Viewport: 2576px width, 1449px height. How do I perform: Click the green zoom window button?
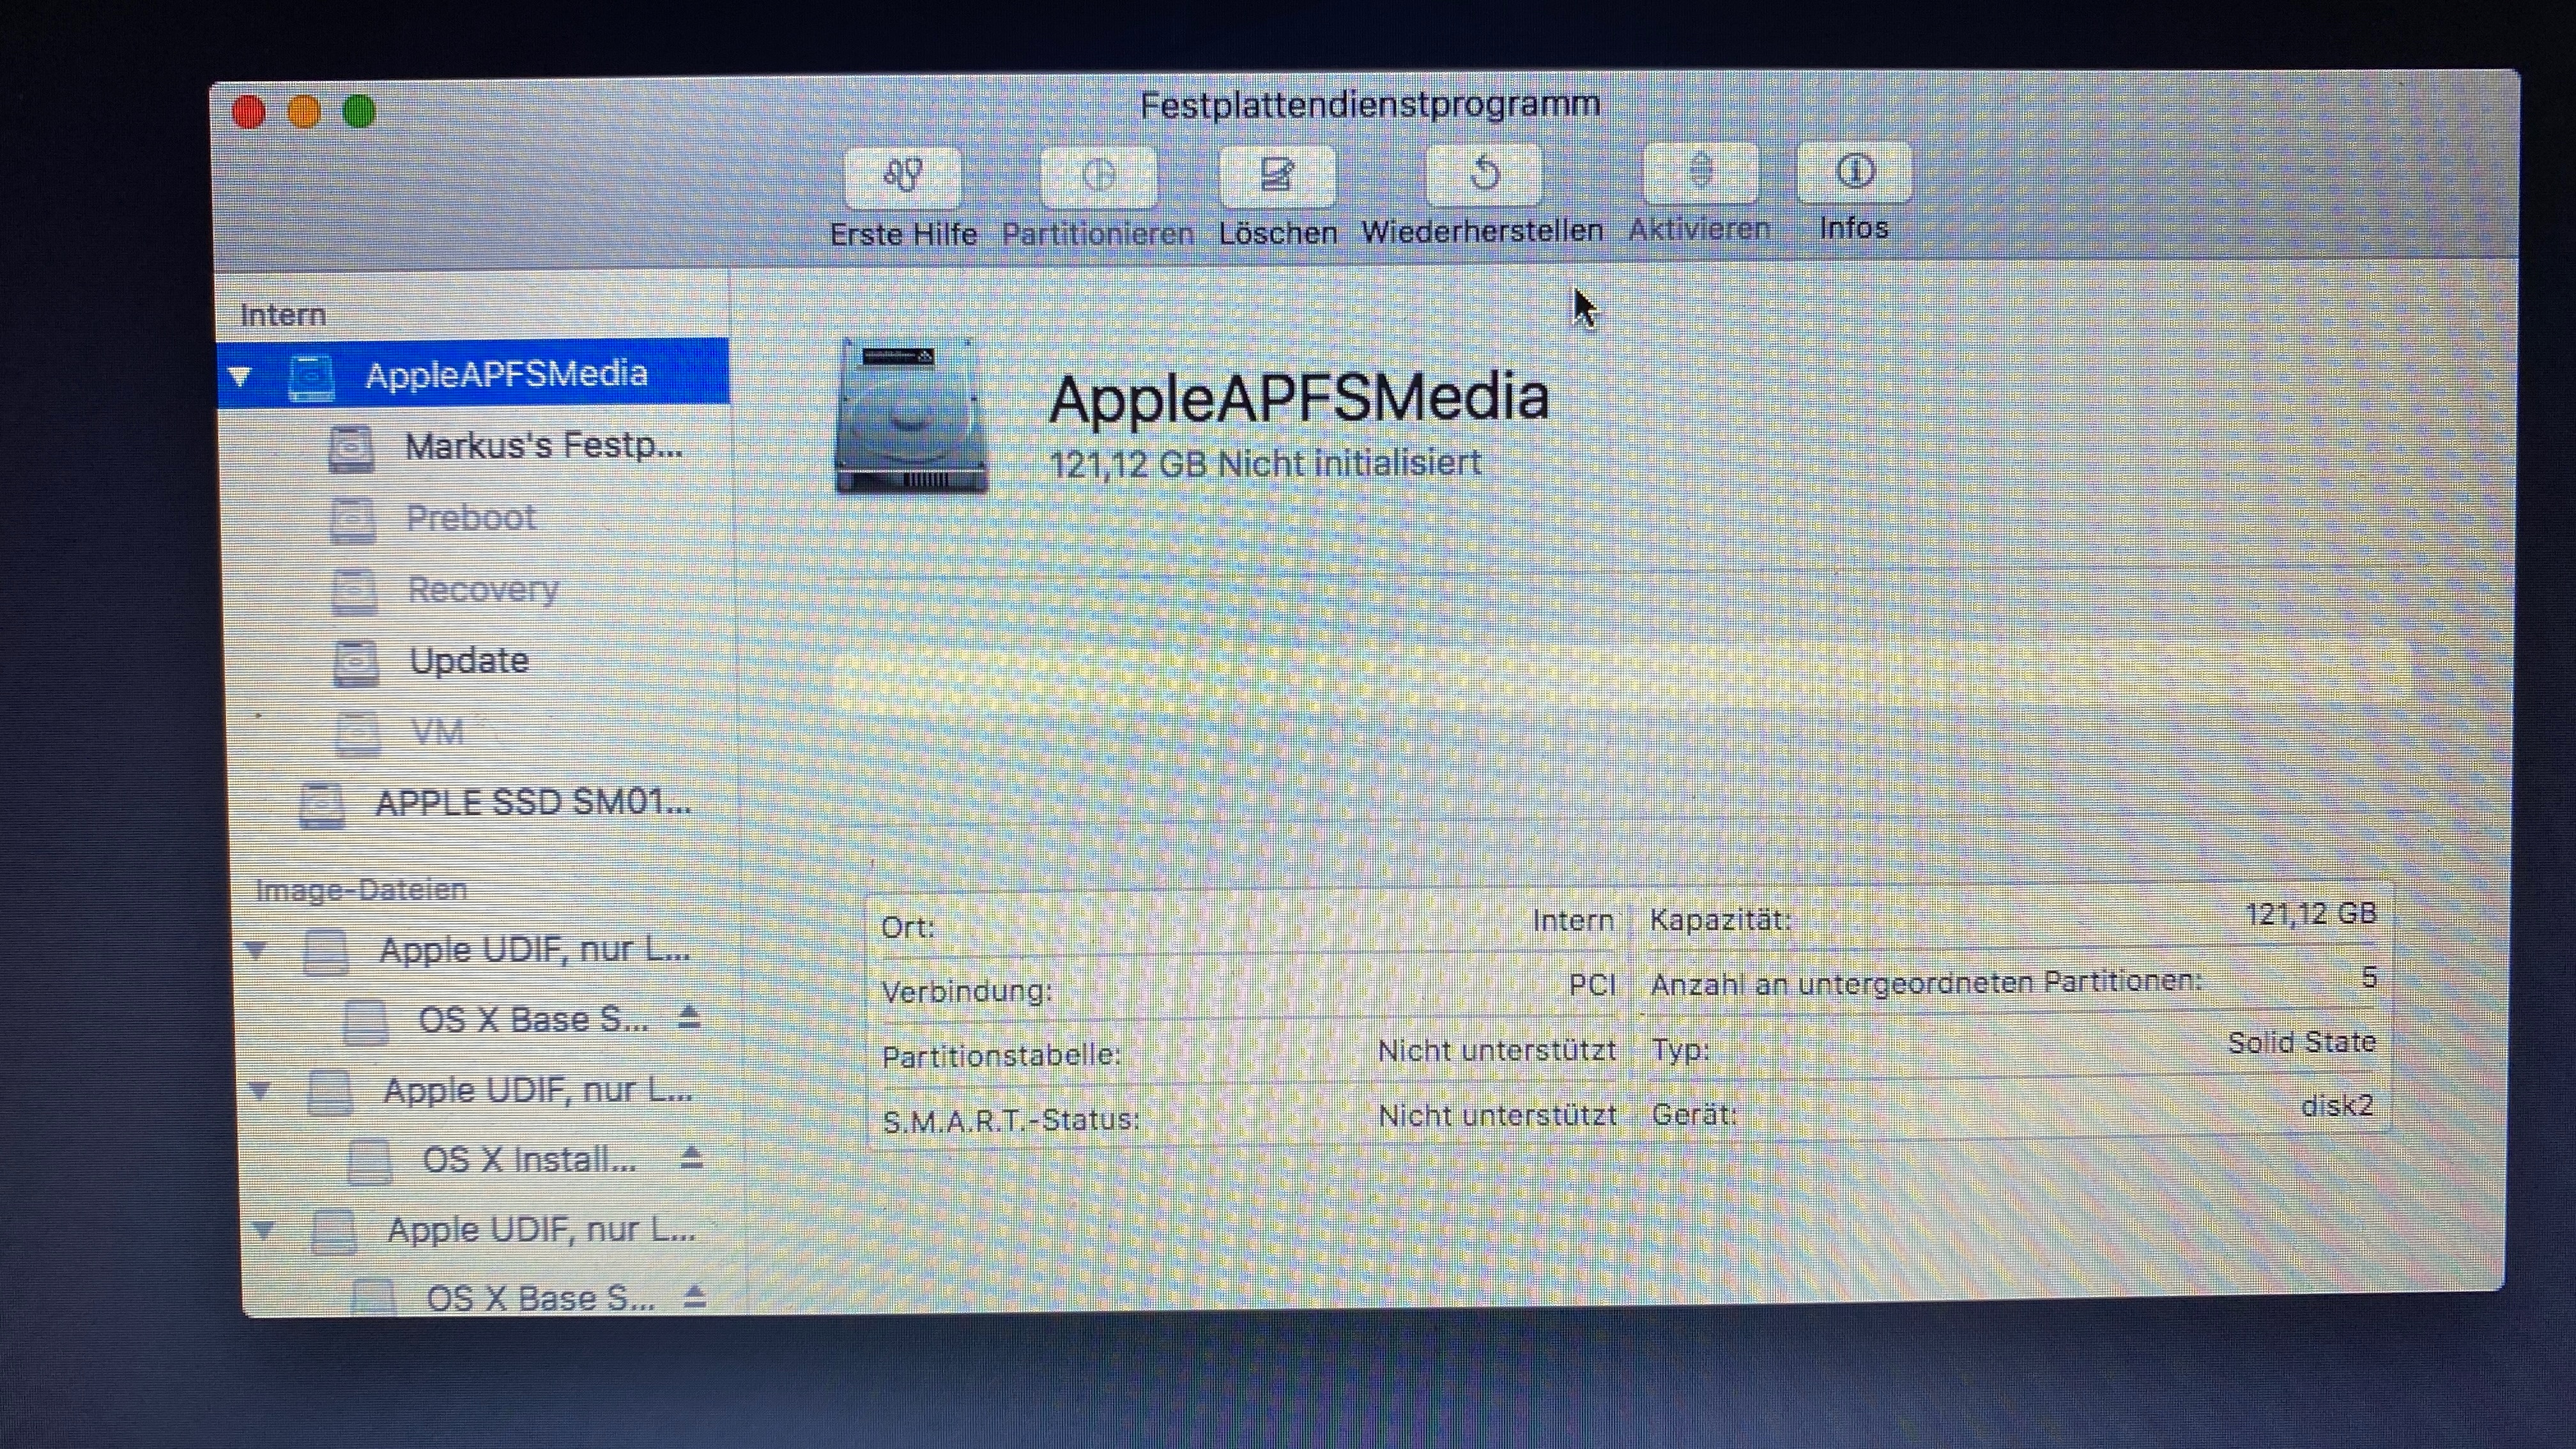pos(359,111)
